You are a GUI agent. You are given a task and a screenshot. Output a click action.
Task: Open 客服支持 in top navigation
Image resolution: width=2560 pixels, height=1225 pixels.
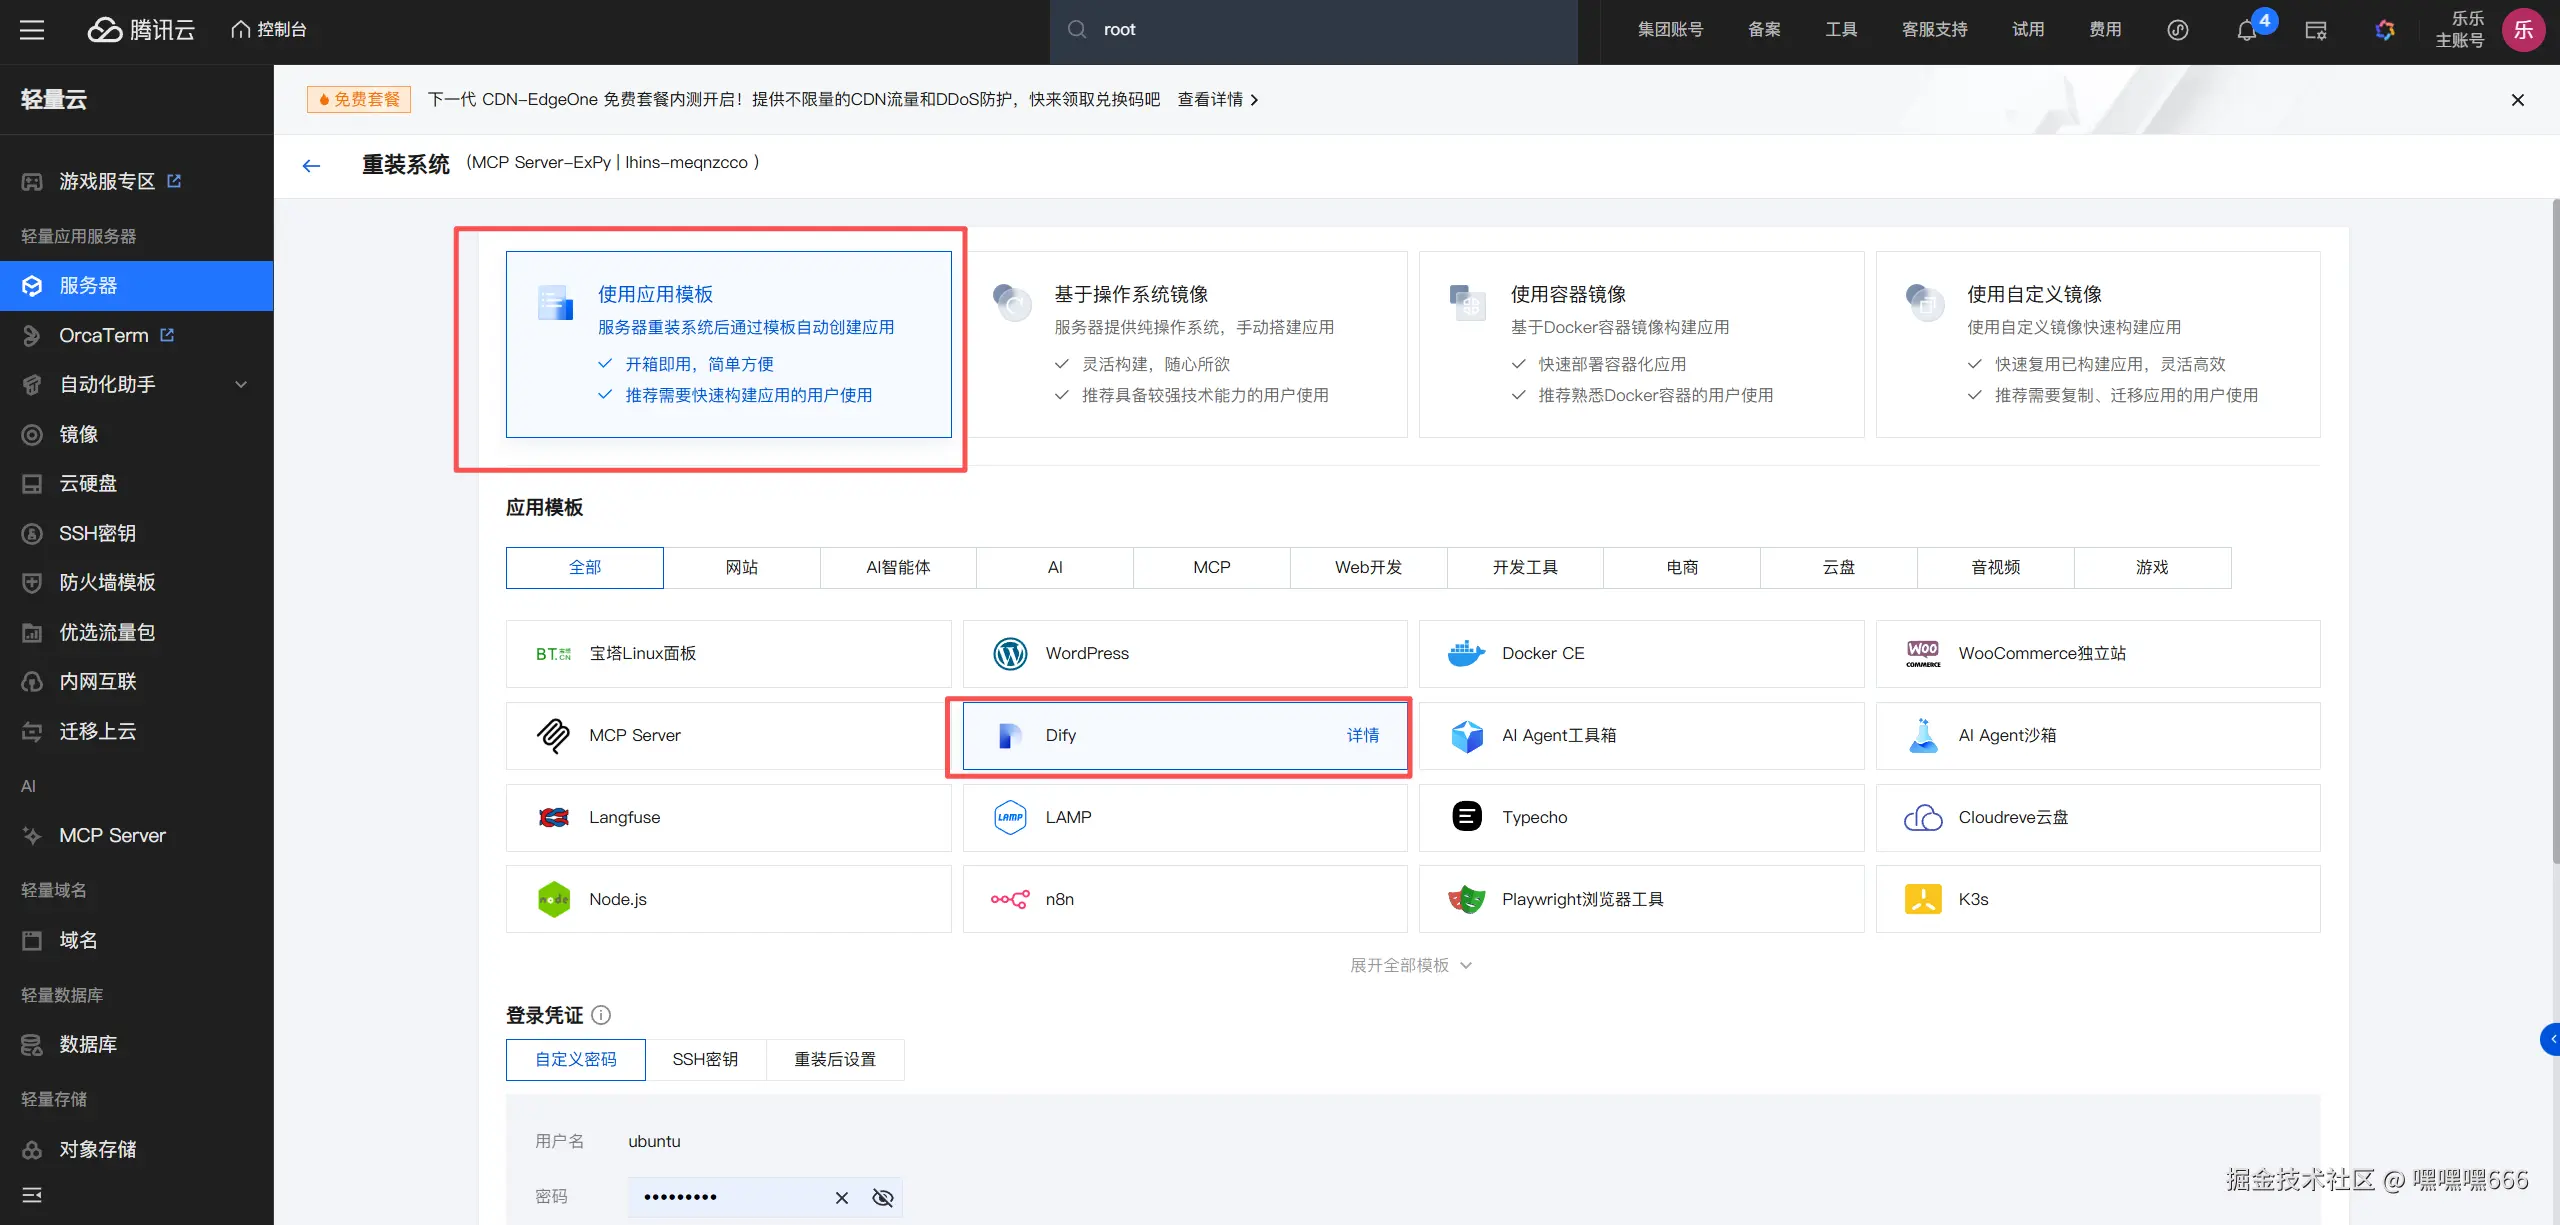(1934, 30)
